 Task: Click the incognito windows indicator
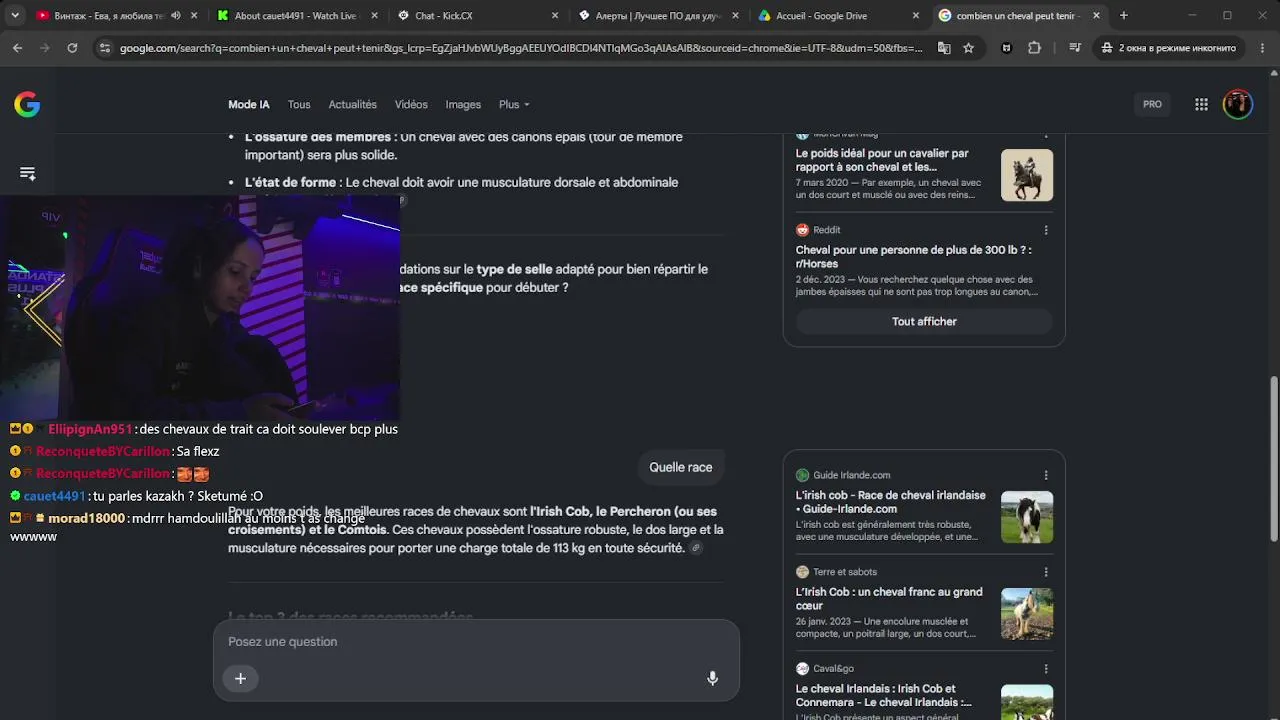[1169, 48]
